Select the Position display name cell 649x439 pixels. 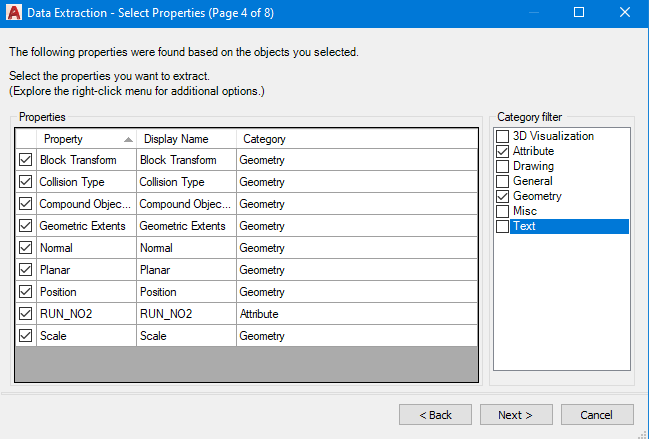(186, 292)
